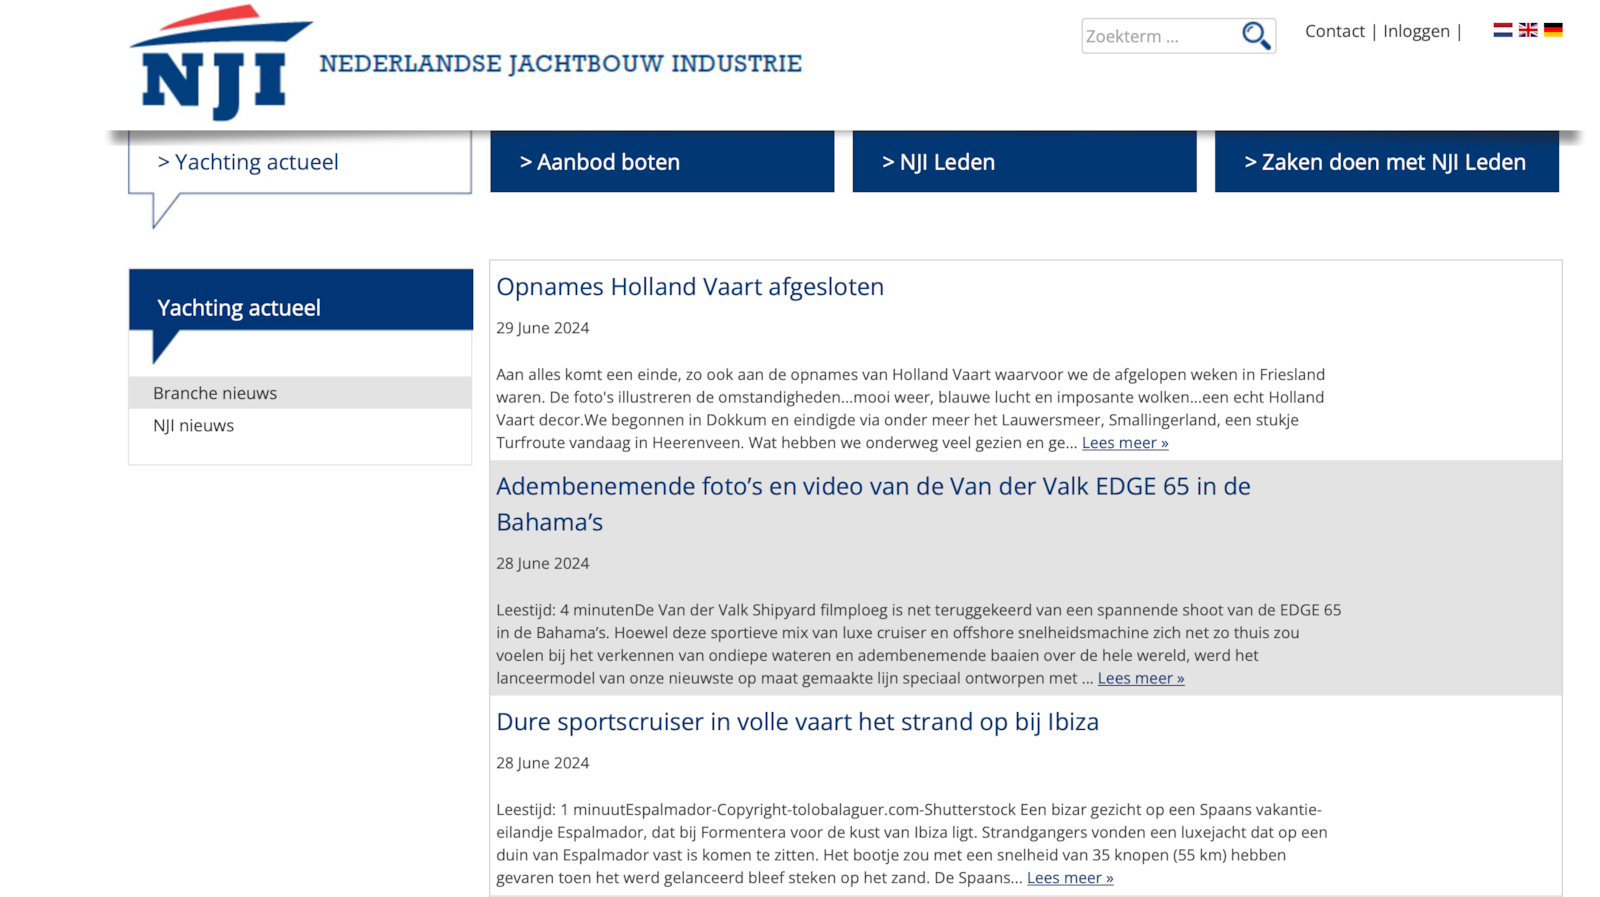Select Branche nieuws in the sidebar
This screenshot has height=897, width=1600.
pyautogui.click(x=215, y=393)
